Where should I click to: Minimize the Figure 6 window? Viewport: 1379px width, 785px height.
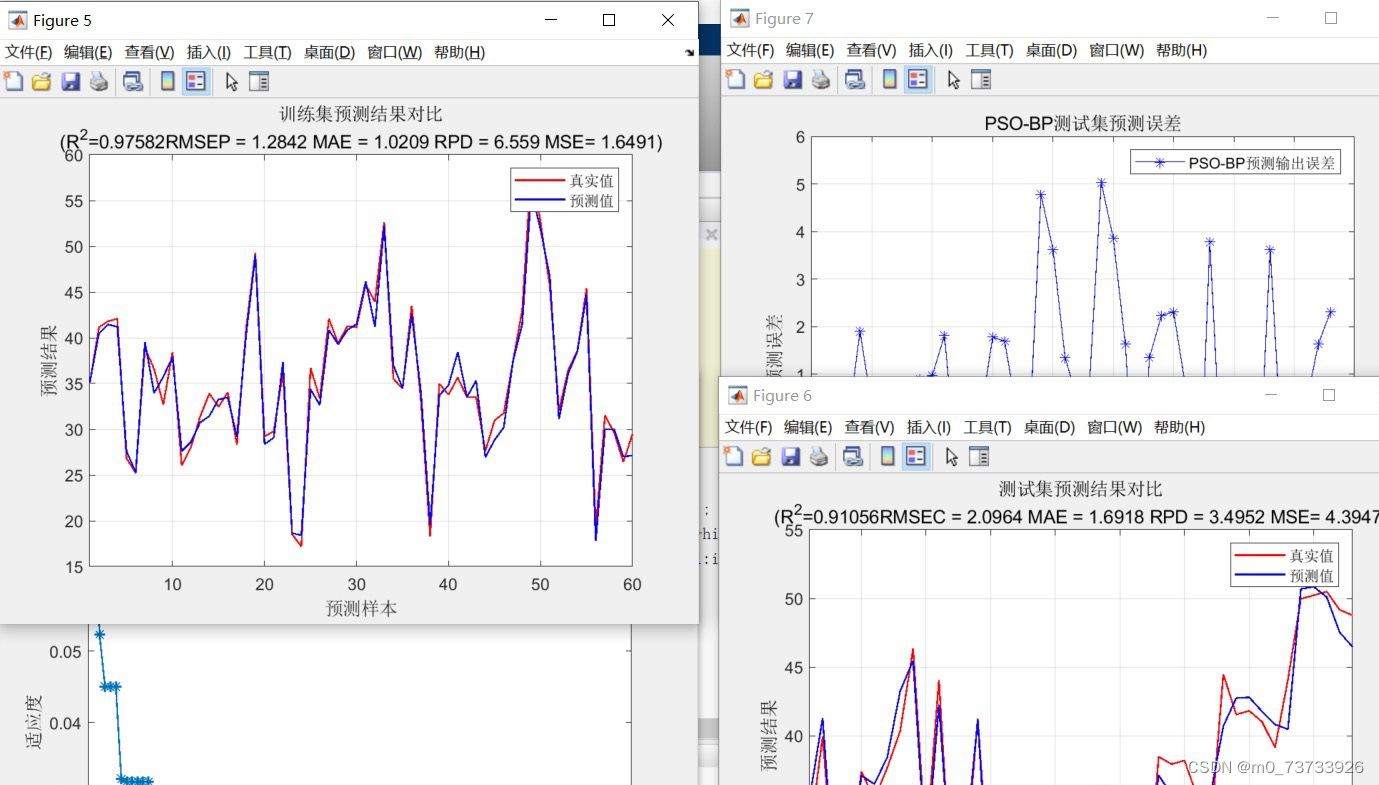pos(1271,395)
